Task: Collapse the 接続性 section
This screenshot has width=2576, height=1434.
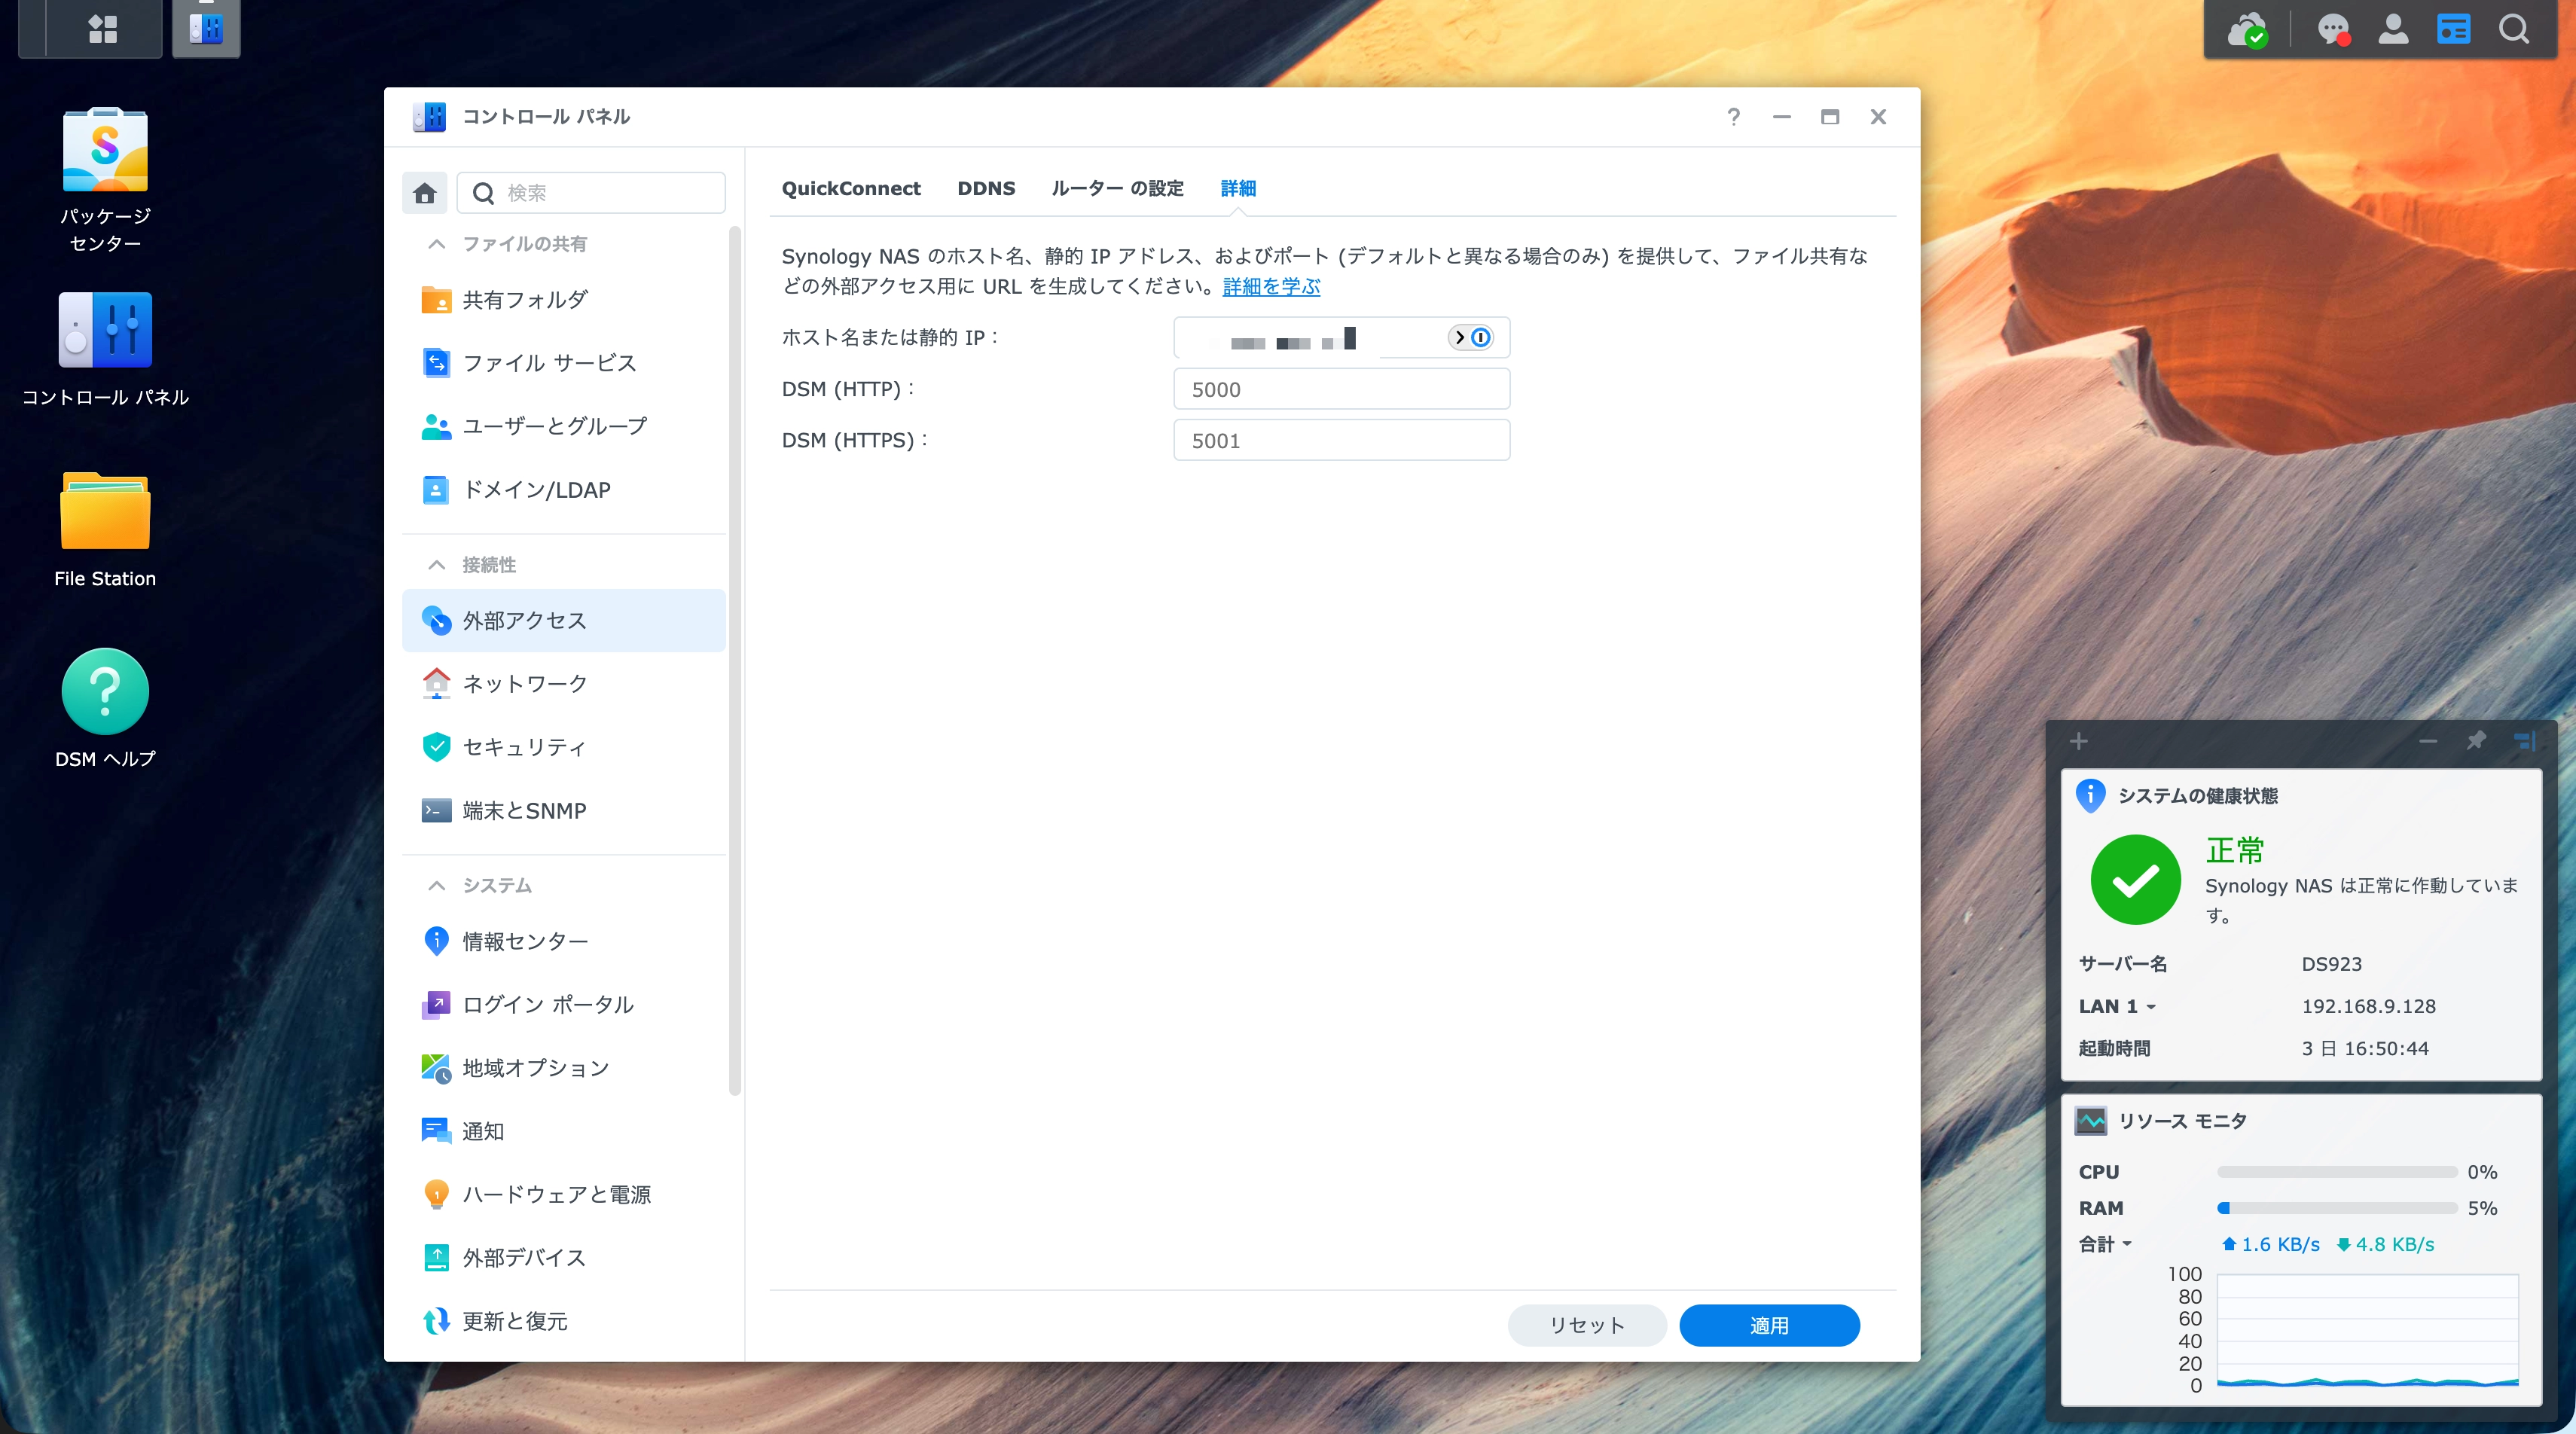Action: coord(436,565)
